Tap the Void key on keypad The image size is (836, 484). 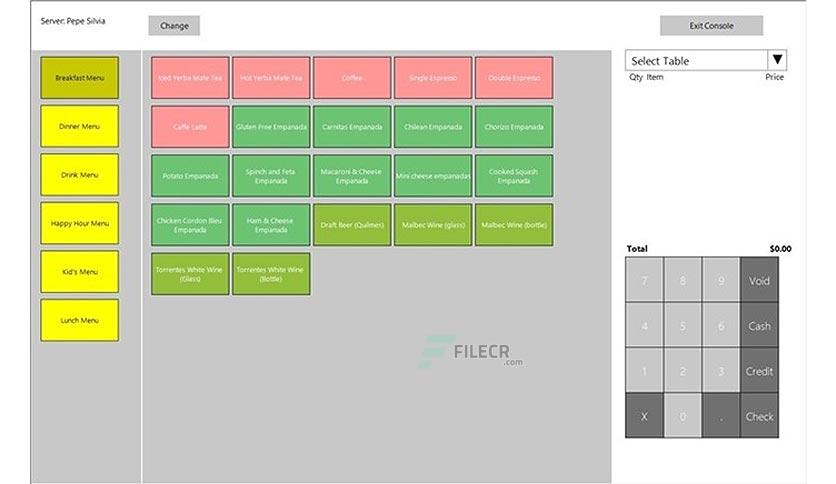point(759,280)
